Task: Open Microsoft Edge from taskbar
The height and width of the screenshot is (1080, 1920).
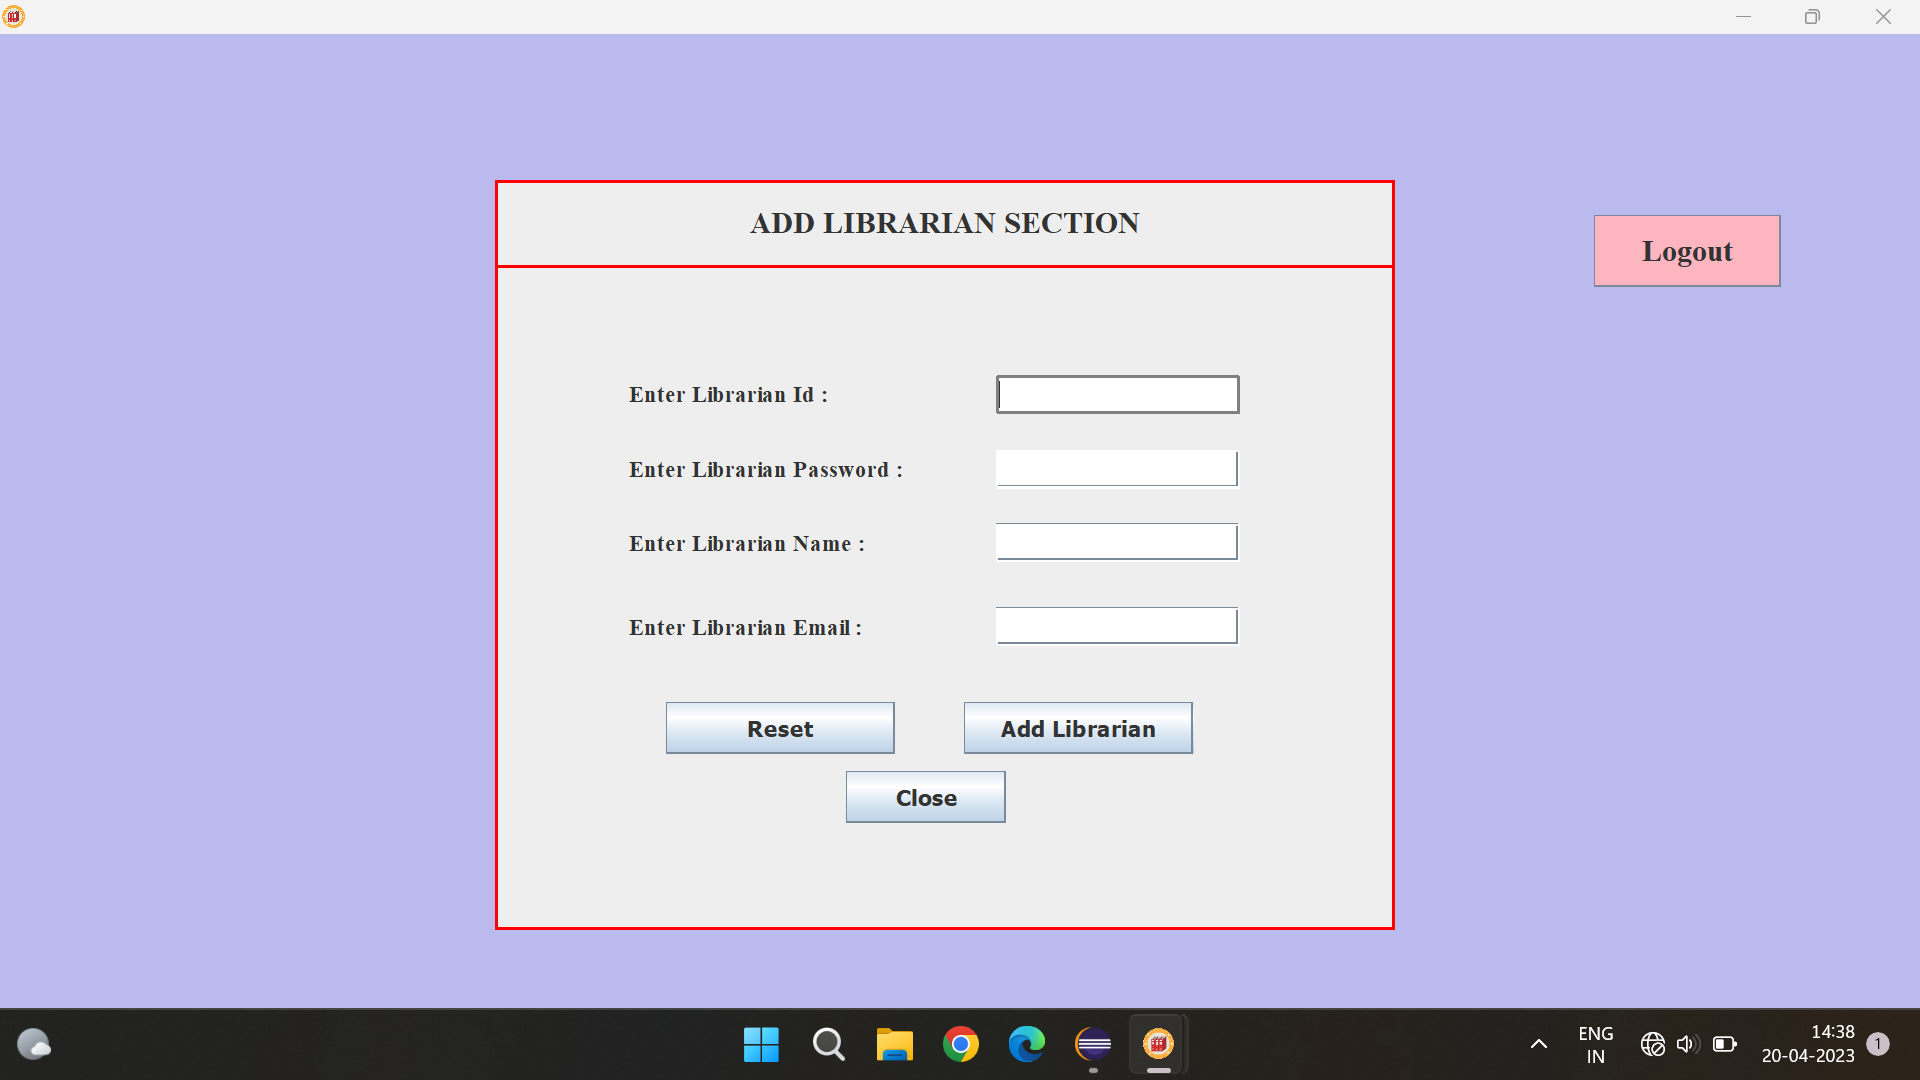Action: point(1026,1044)
